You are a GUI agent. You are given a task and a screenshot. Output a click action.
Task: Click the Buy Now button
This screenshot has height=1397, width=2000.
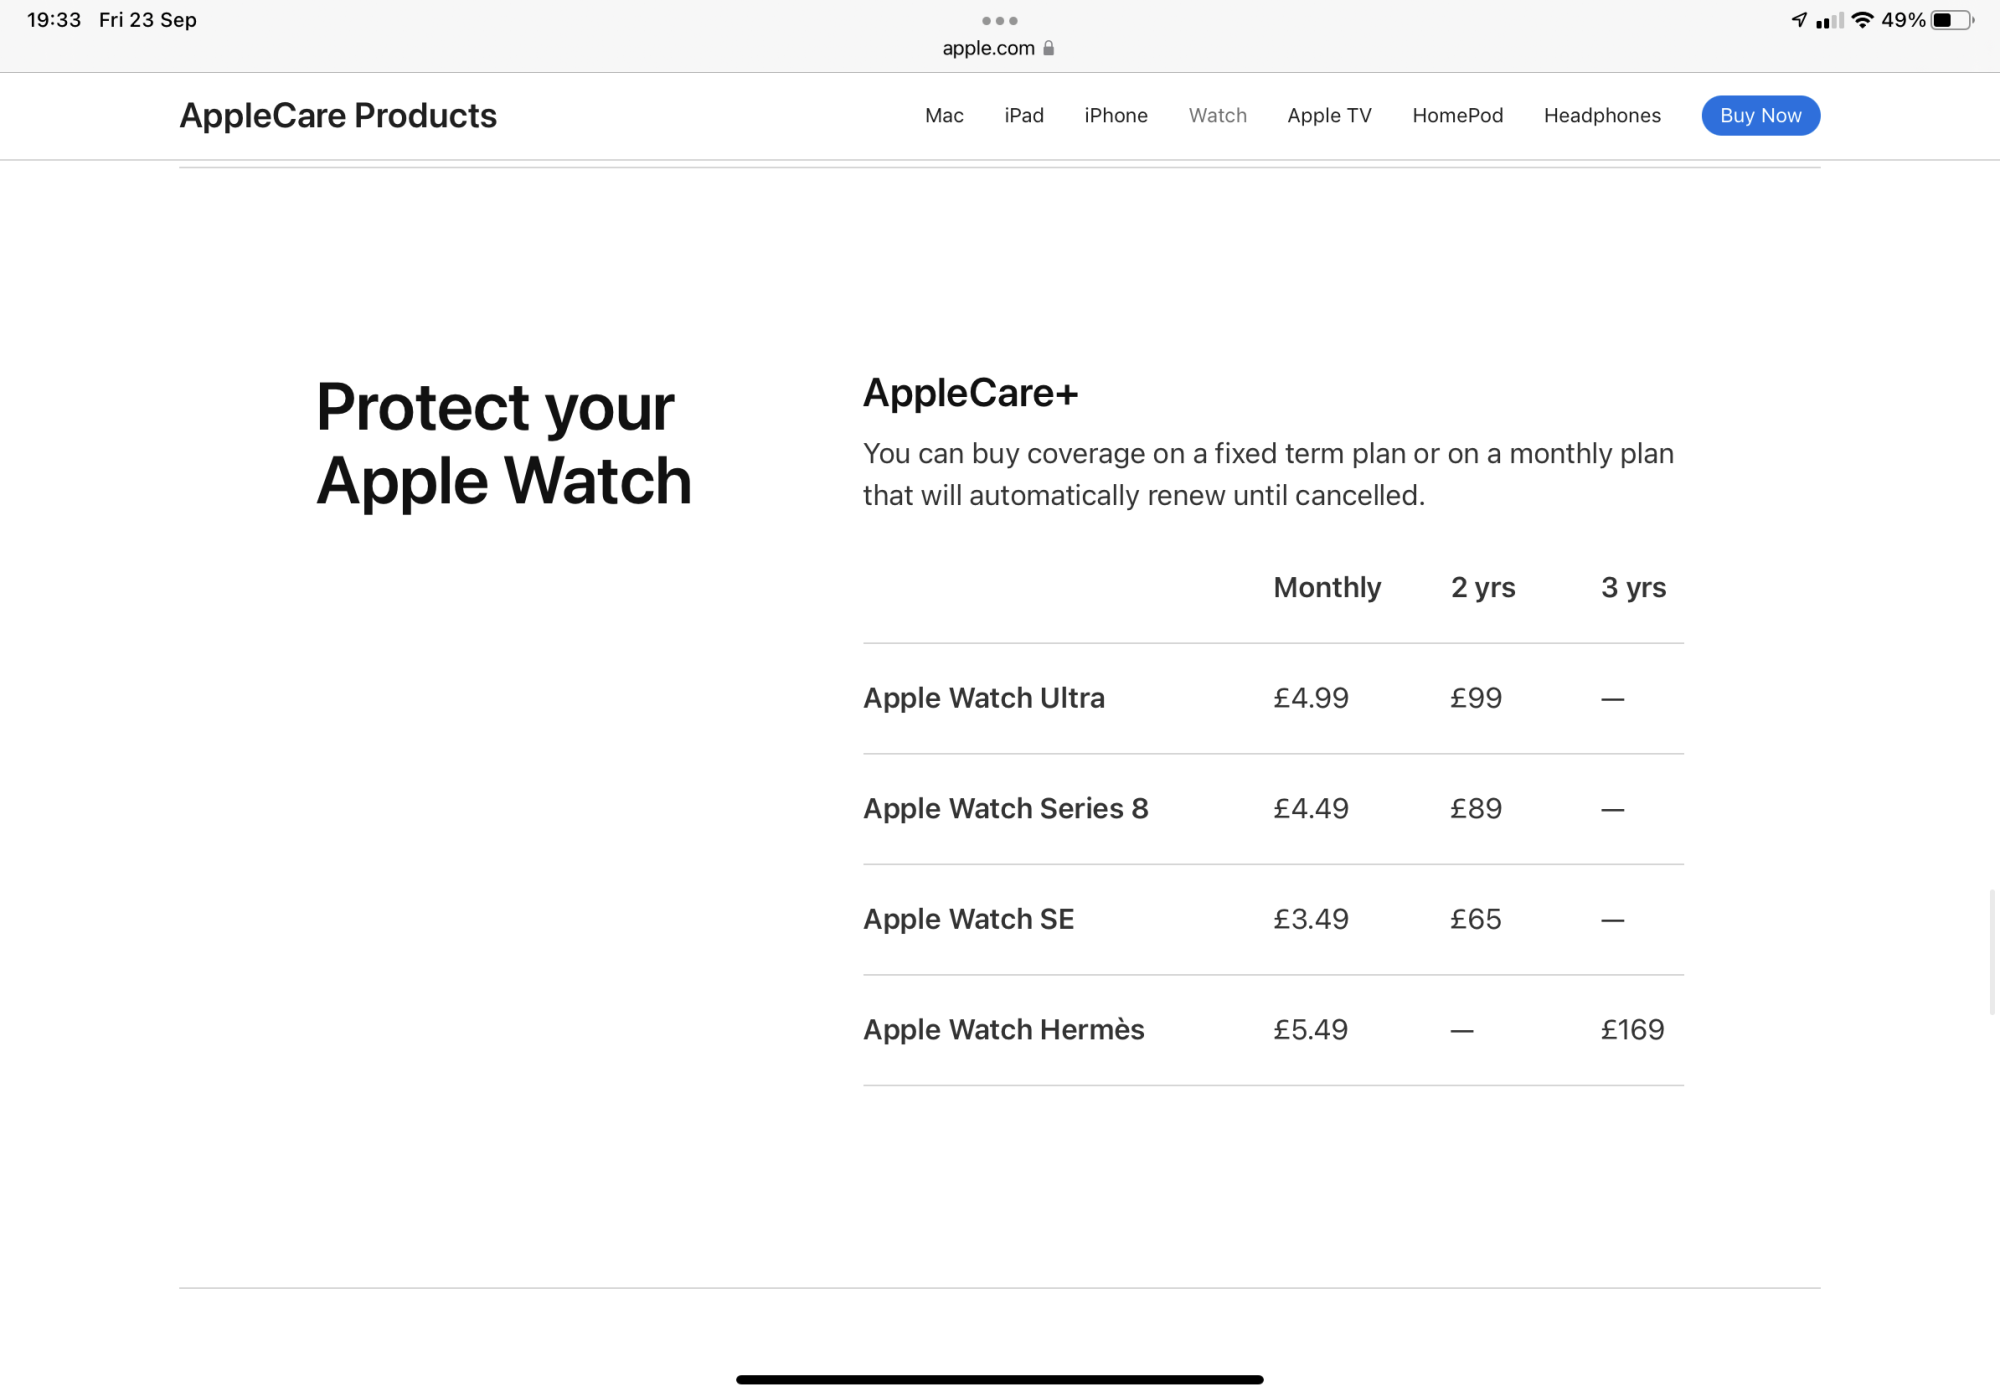click(x=1760, y=115)
